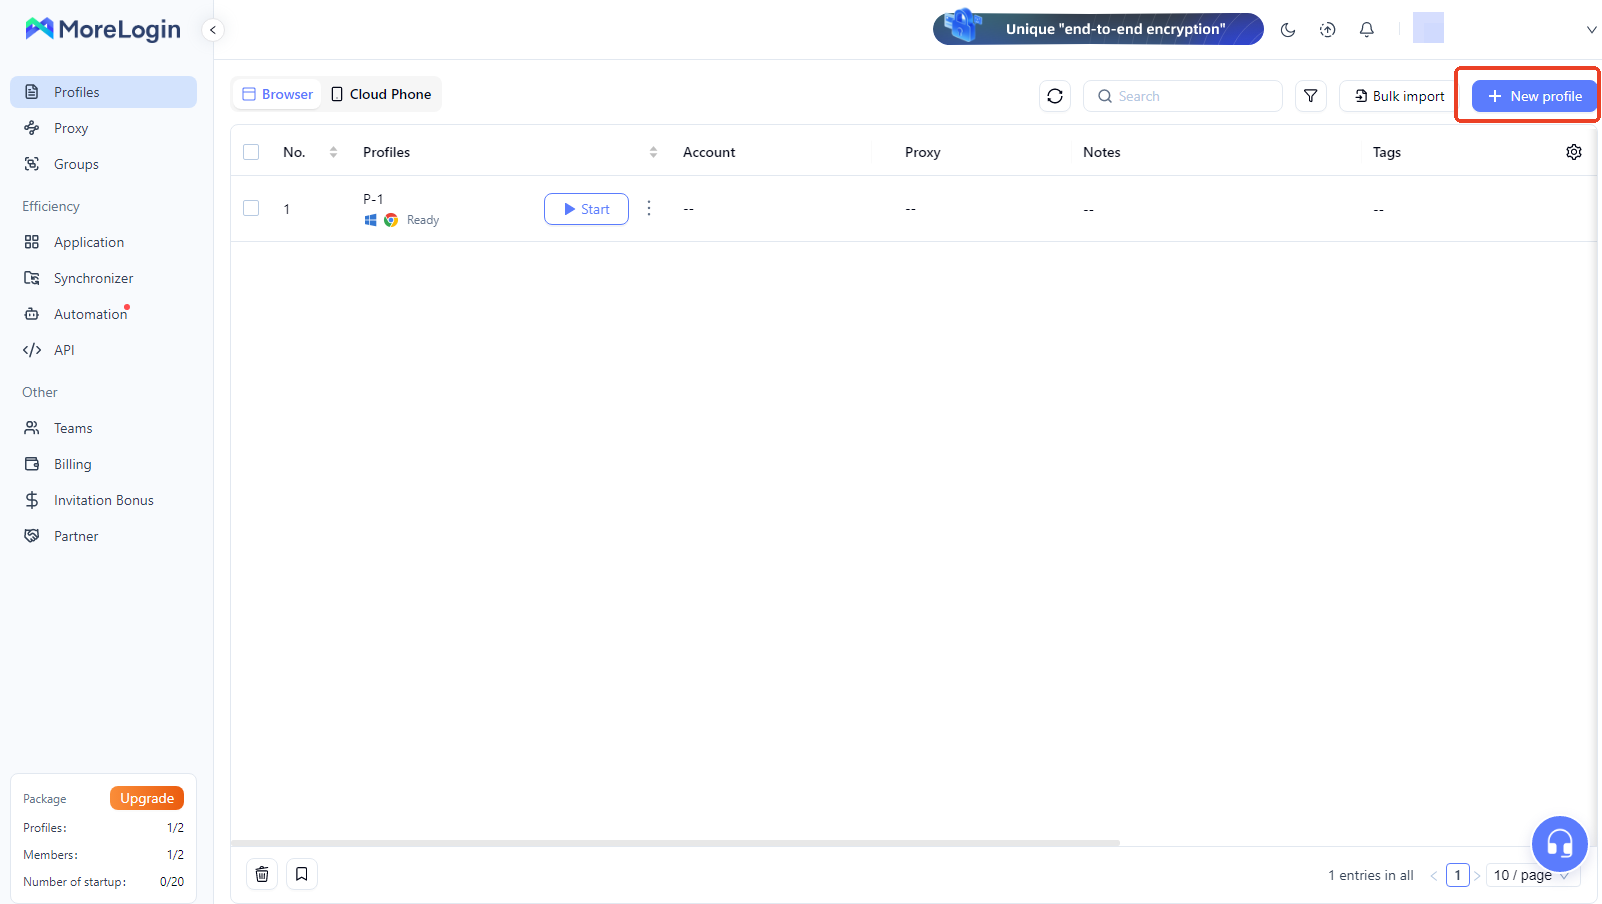Switch to the Cloud Phone tab
This screenshot has height=904, width=1602.
tap(381, 94)
